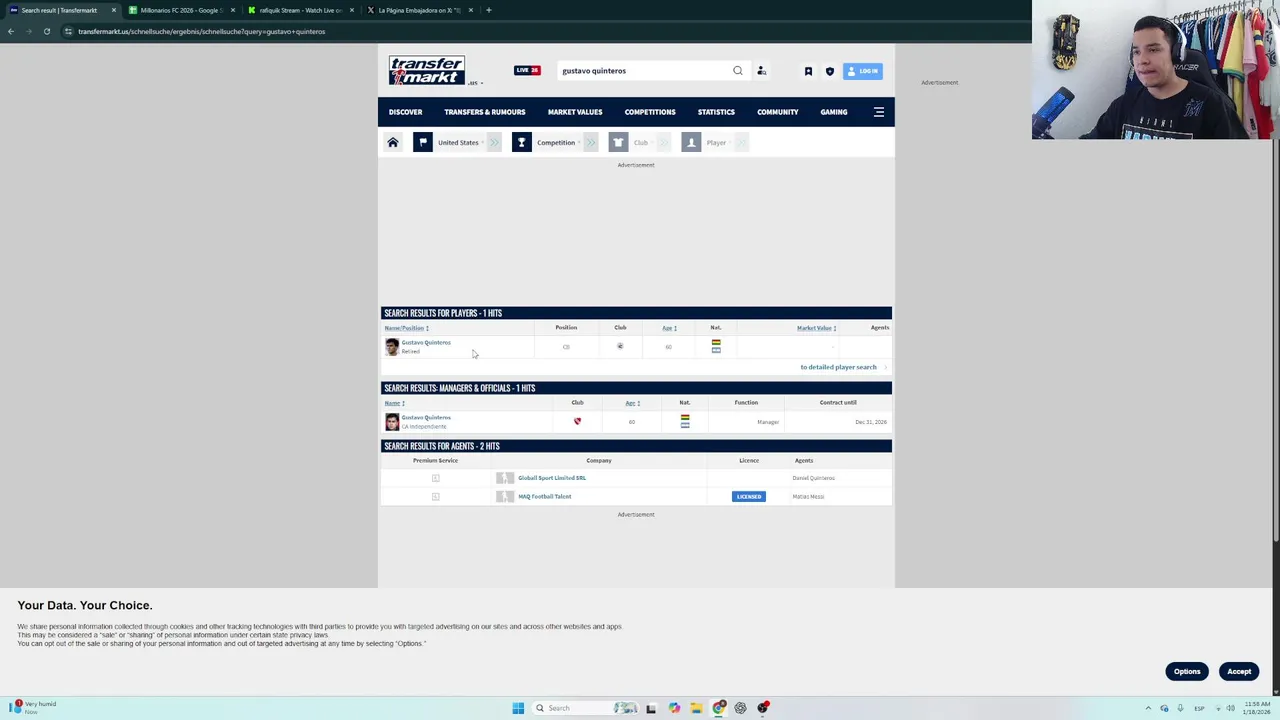The width and height of the screenshot is (1280, 720).
Task: Follow the to detailed player search link
Action: tap(838, 367)
